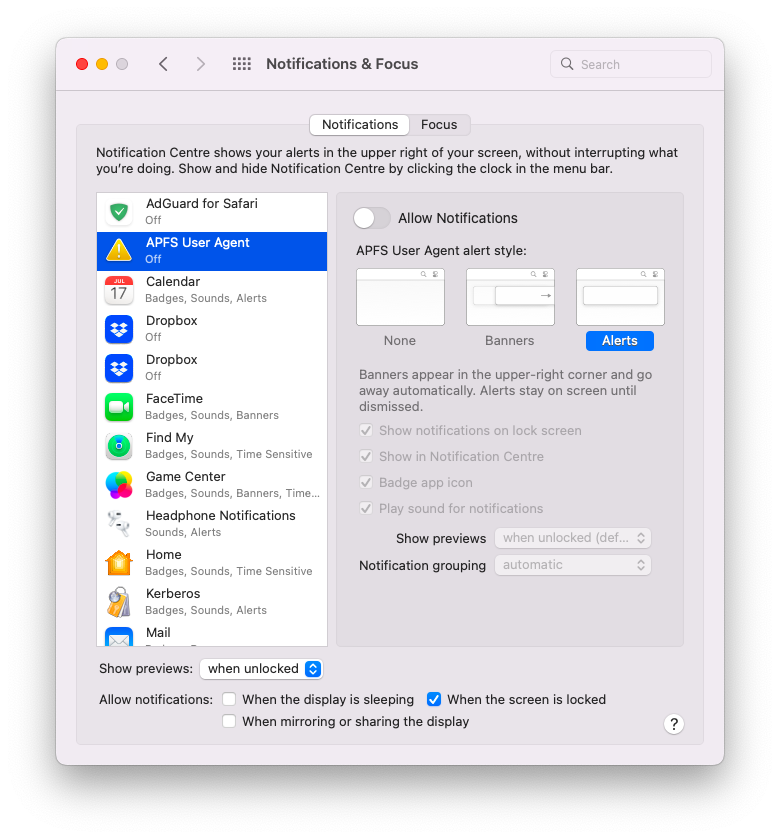This screenshot has width=780, height=839.
Task: Select Calendar in the app list
Action: pyautogui.click(x=212, y=290)
